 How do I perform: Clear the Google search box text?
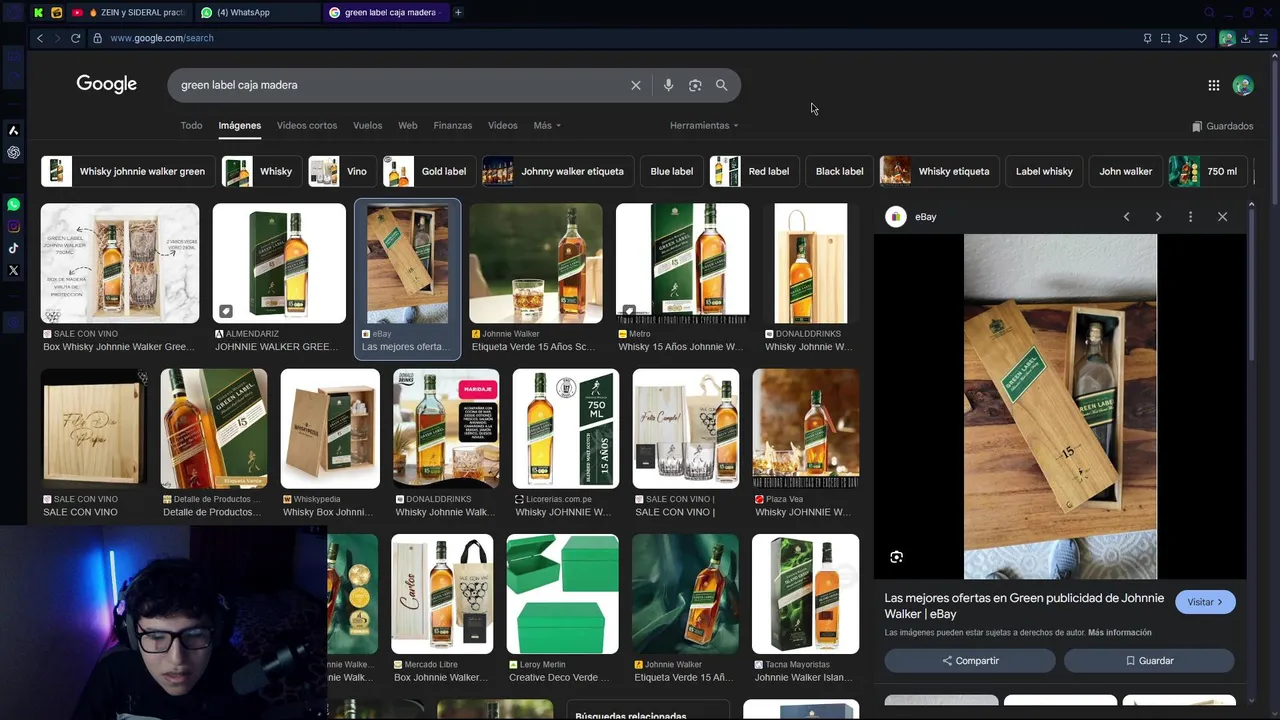[x=636, y=85]
